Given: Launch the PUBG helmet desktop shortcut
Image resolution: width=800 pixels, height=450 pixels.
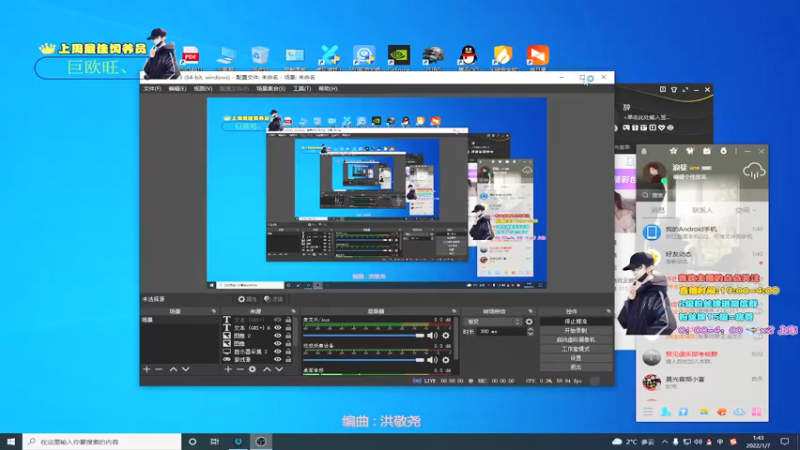Looking at the screenshot, I should 434,56.
